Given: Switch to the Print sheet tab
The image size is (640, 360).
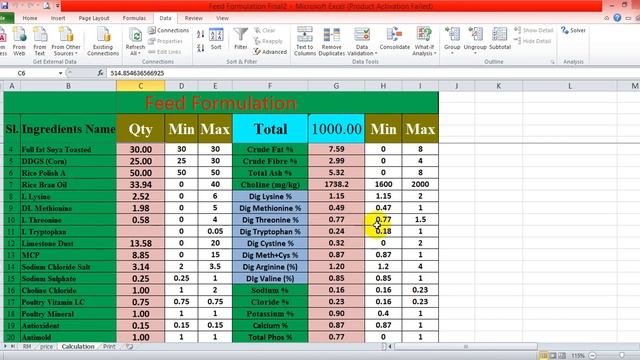Looking at the screenshot, I should [109, 347].
